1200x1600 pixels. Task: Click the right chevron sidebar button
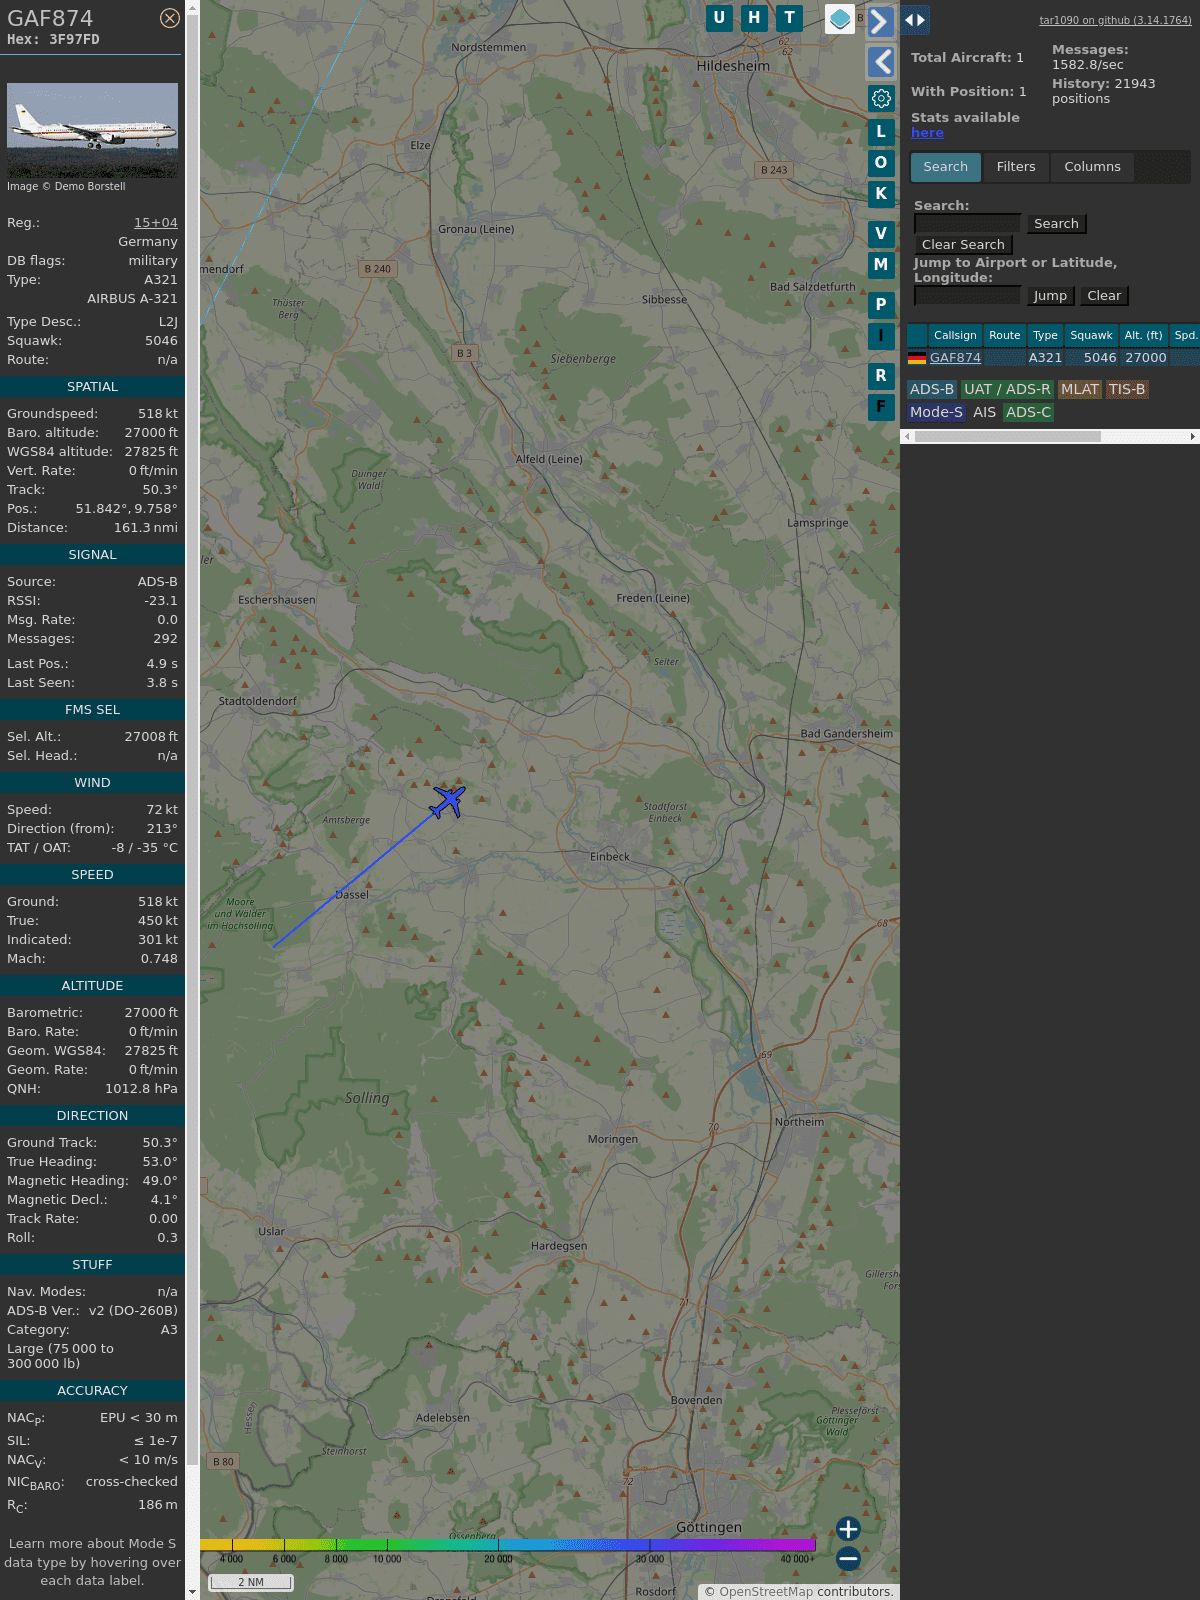pos(880,21)
